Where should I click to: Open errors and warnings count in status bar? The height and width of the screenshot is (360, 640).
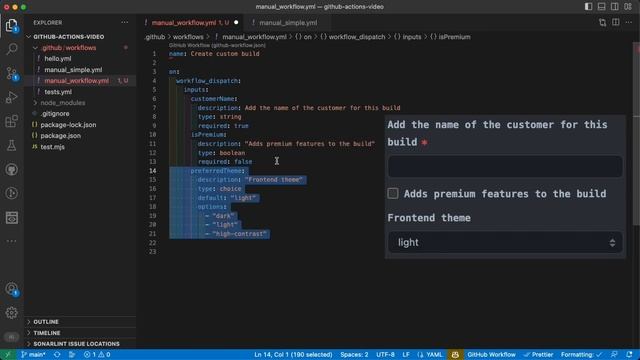click(97, 354)
